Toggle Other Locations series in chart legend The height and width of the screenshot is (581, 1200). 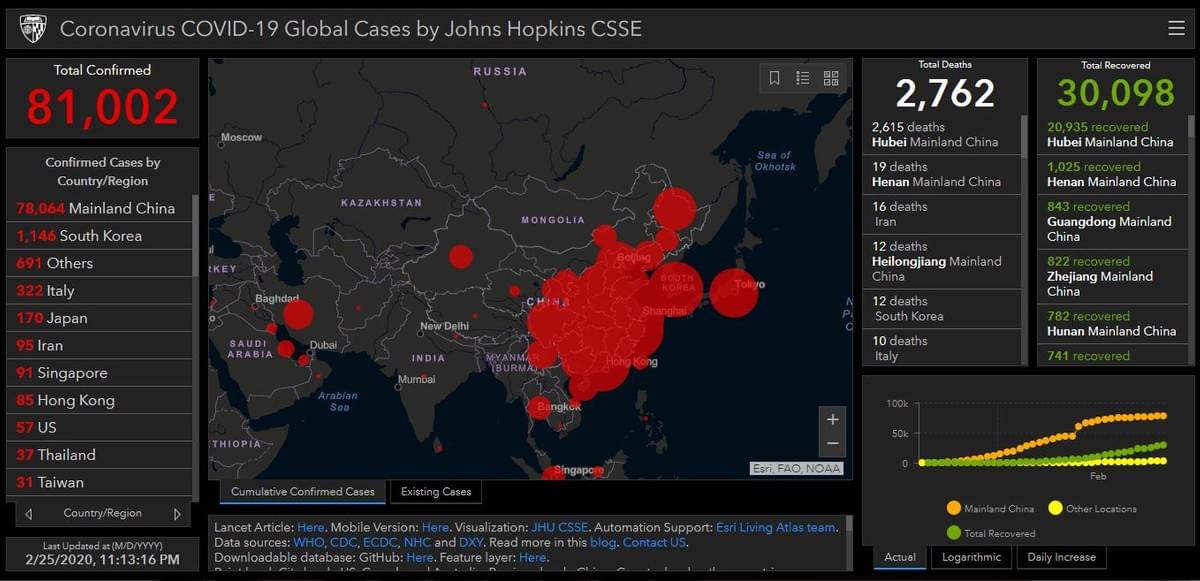[1092, 509]
